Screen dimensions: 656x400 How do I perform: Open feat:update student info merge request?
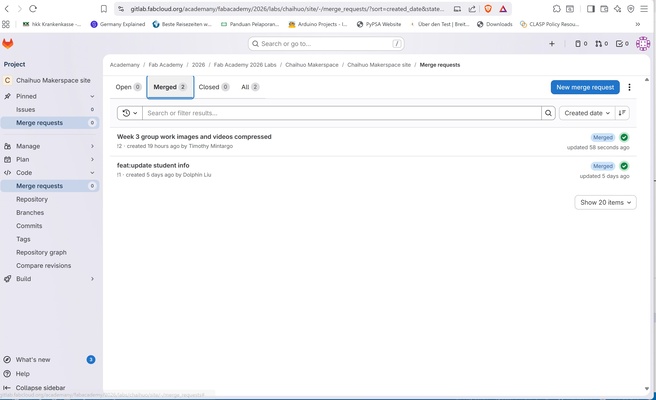point(153,165)
